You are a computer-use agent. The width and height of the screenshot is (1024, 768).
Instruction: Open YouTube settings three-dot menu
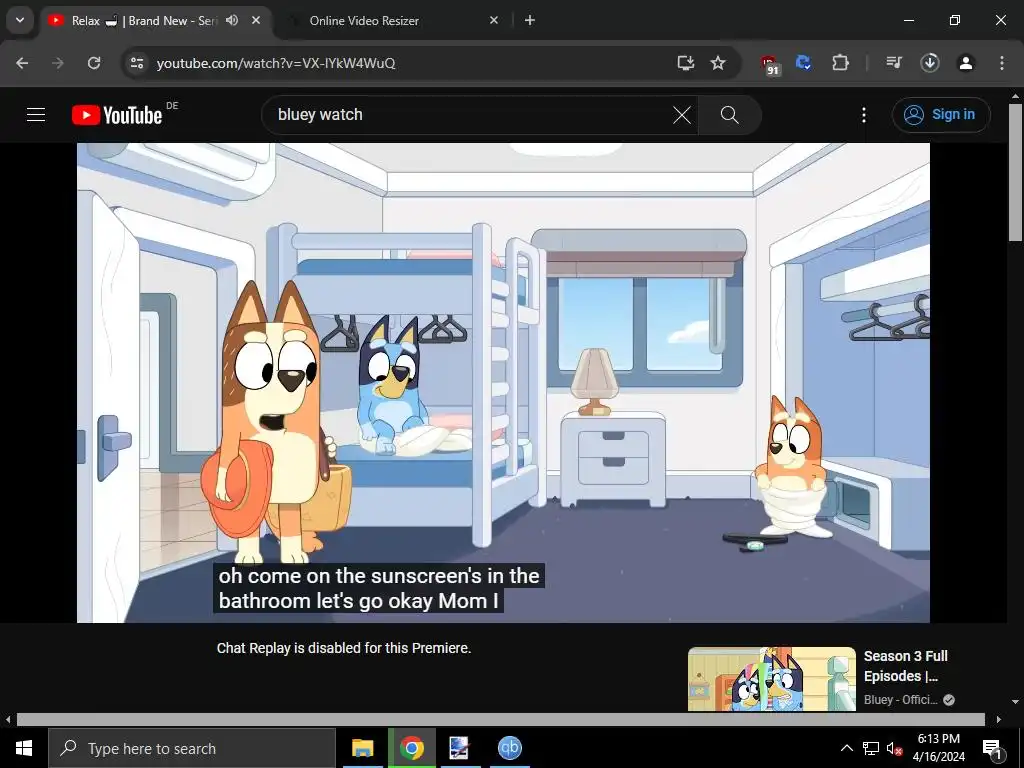click(x=864, y=115)
